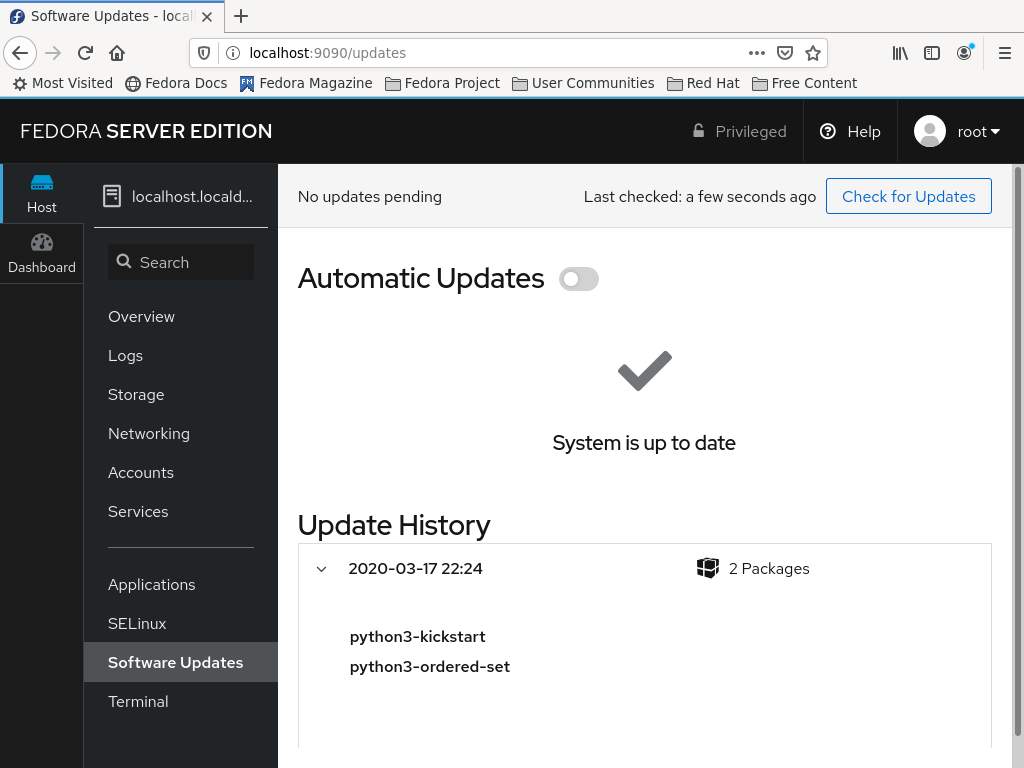This screenshot has width=1024, height=768.
Task: Click localhost.locald... host name
Action: tap(192, 197)
